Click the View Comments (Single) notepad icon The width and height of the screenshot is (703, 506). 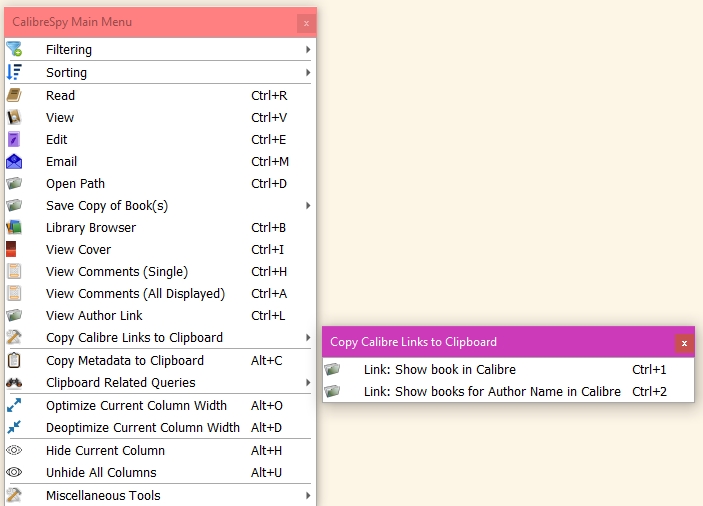pyautogui.click(x=14, y=271)
